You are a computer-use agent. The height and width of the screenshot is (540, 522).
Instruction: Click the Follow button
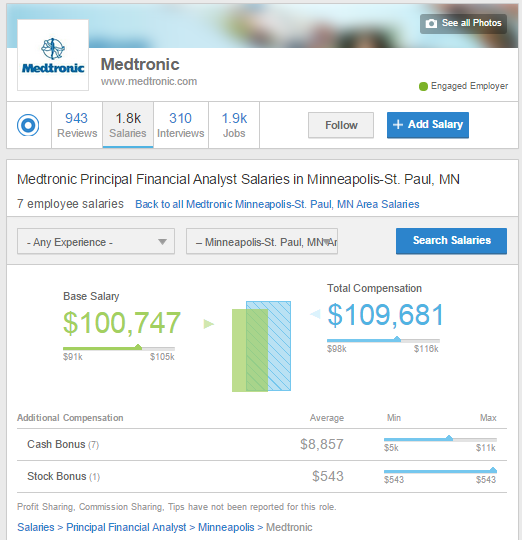click(341, 125)
